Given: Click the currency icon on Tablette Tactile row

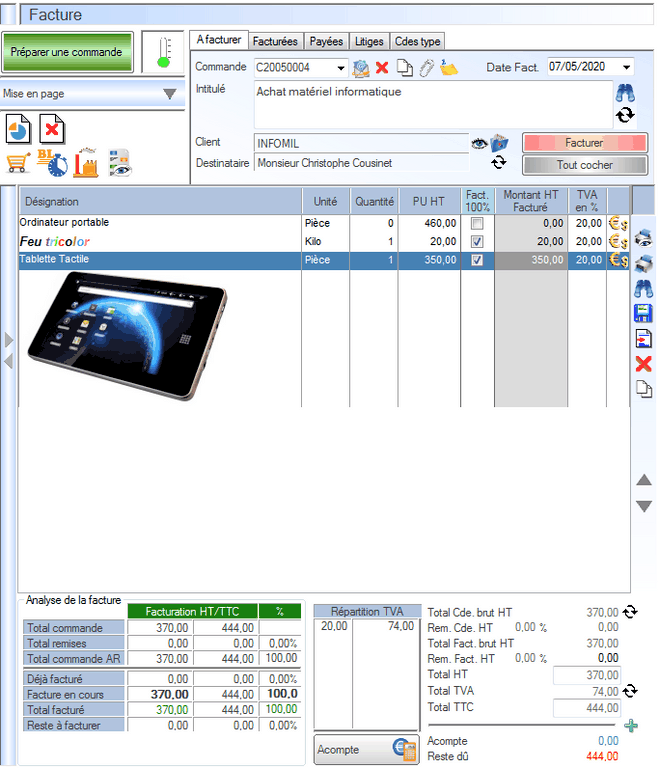Looking at the screenshot, I should 618,260.
